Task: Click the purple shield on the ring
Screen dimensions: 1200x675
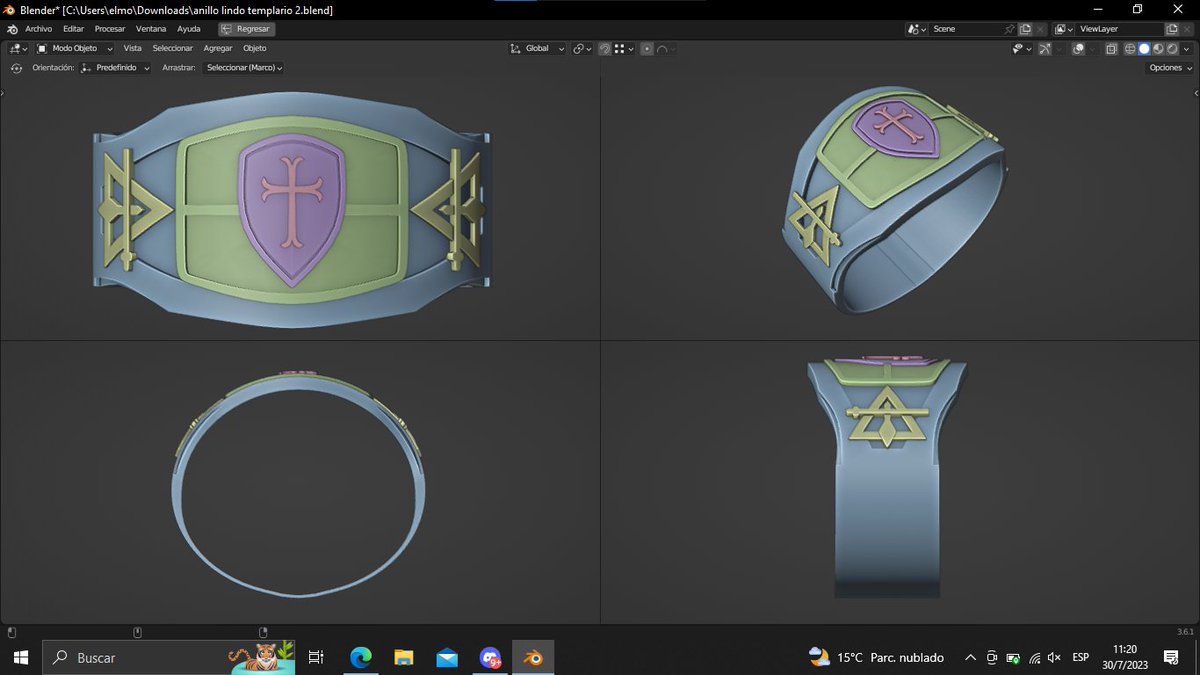Action: (291, 210)
